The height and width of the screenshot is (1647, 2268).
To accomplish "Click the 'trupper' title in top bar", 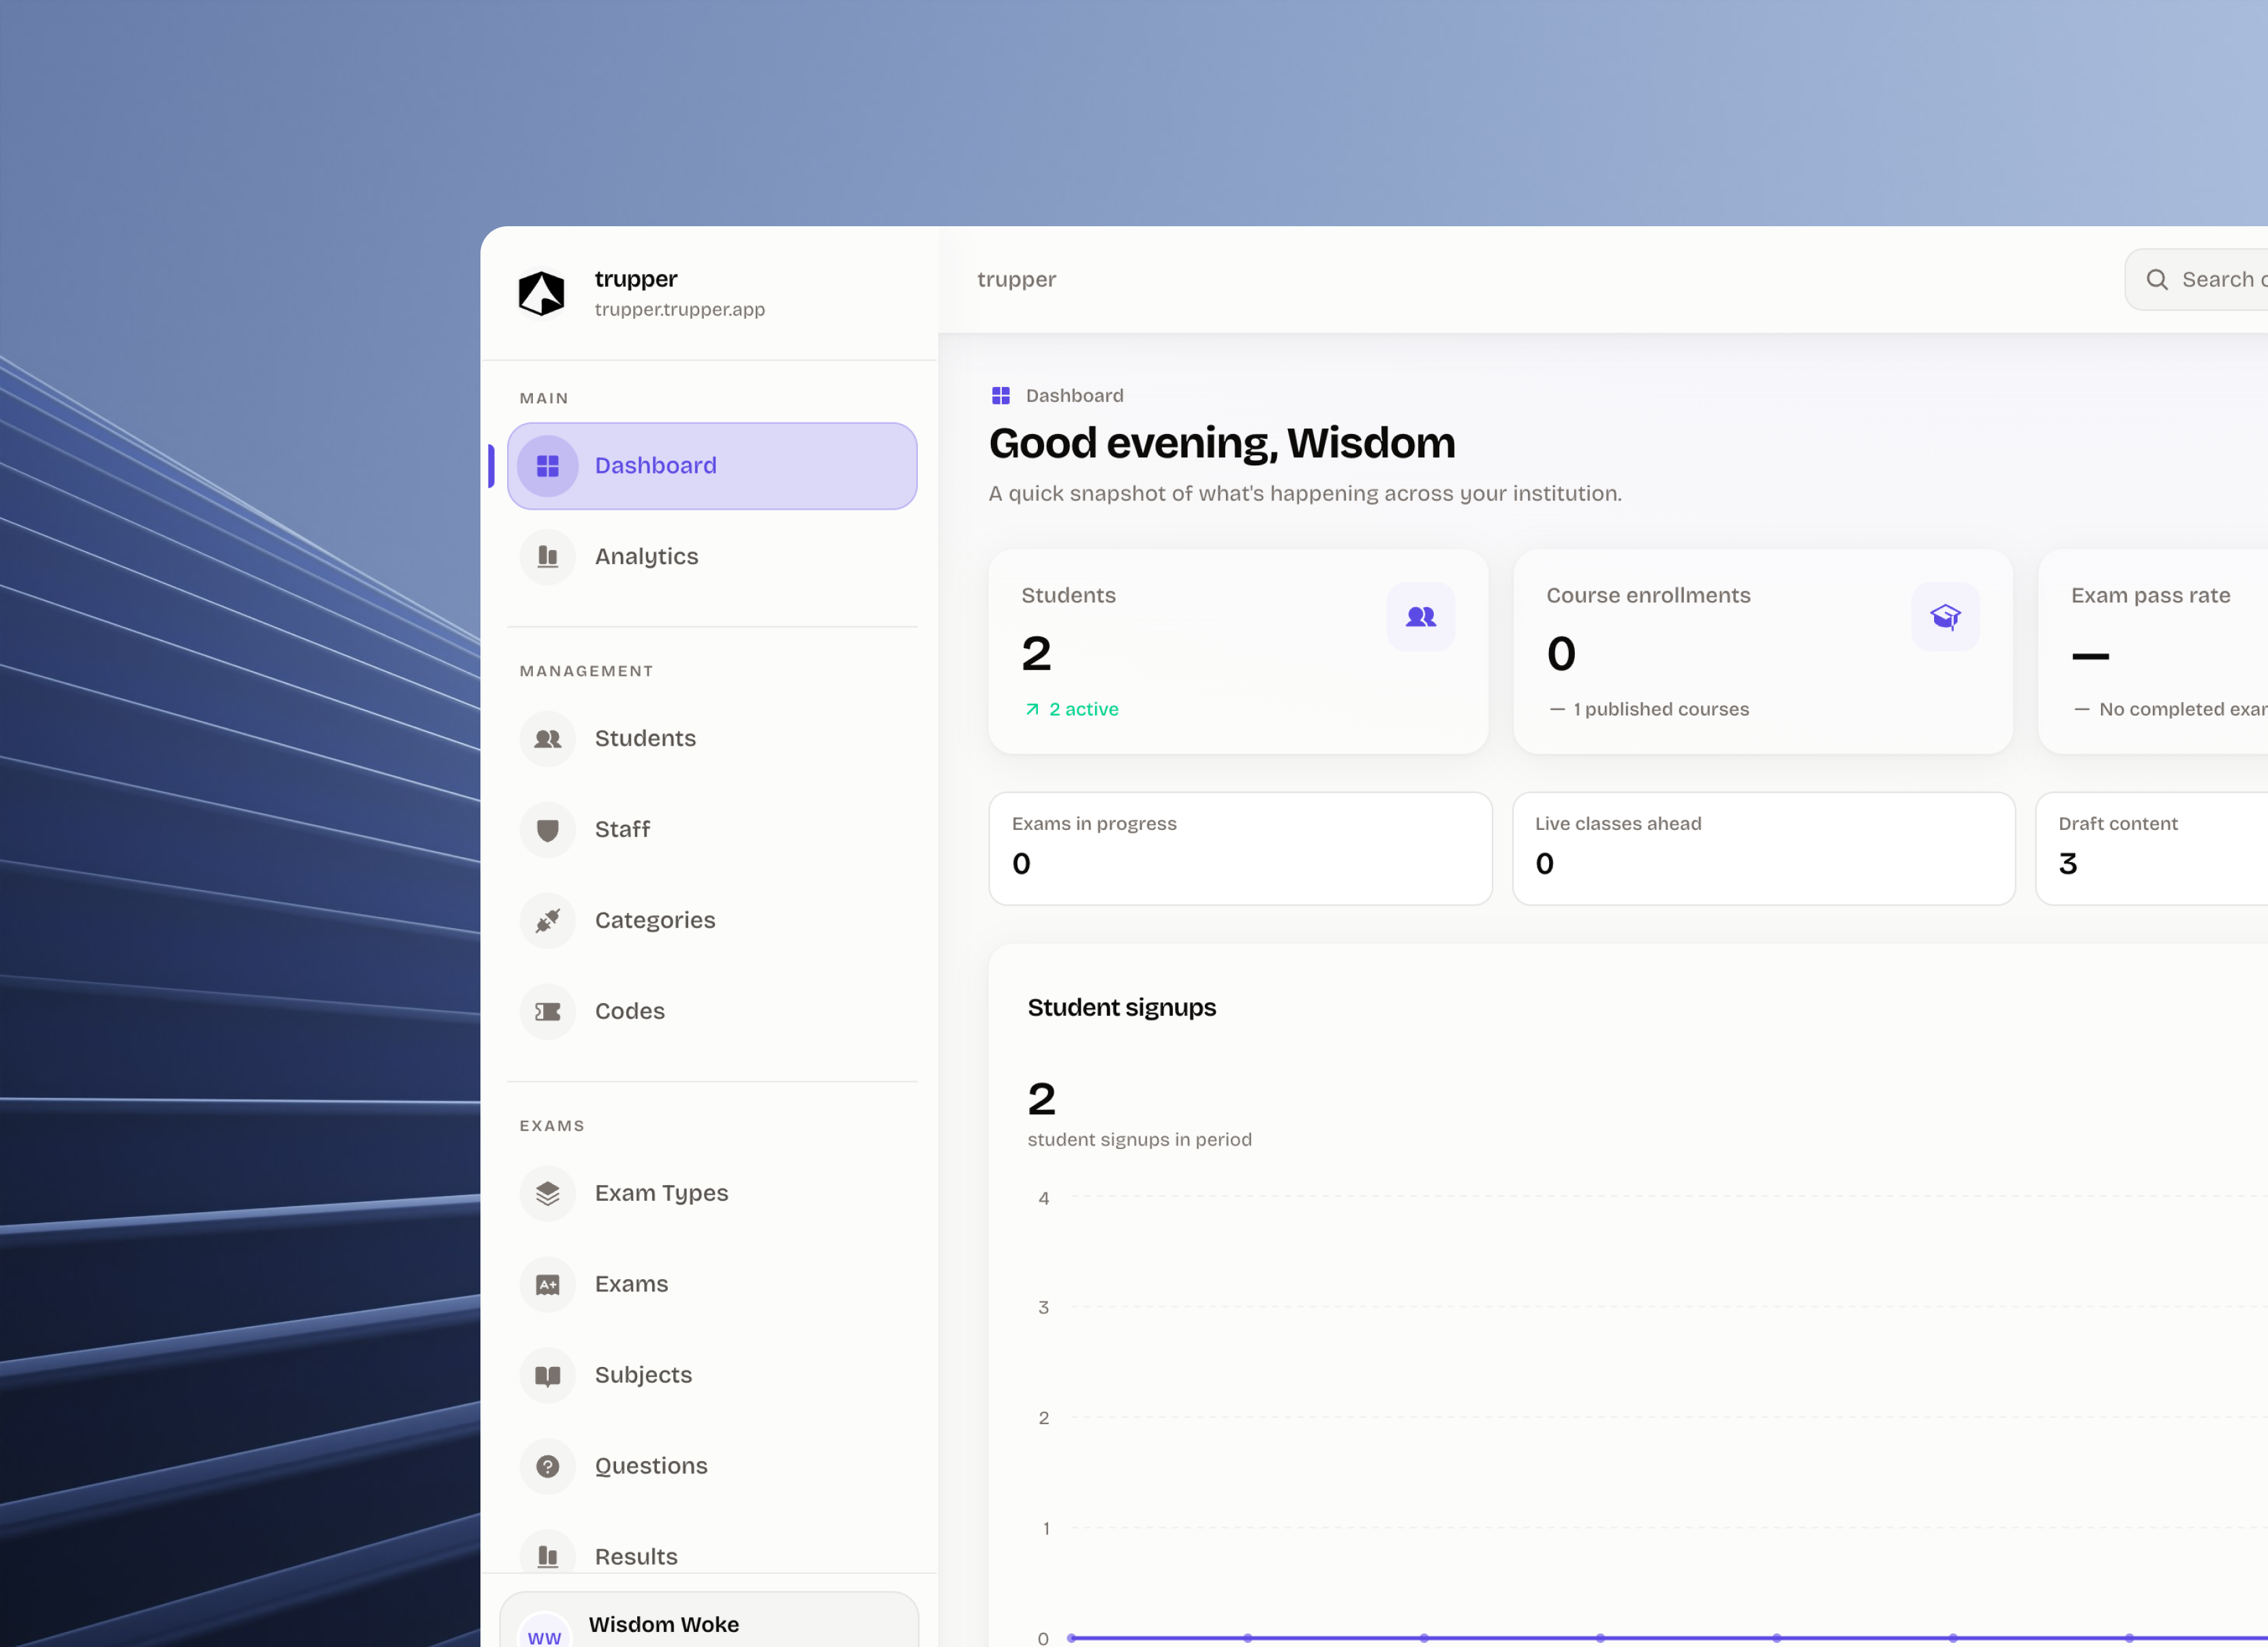I will (1016, 280).
